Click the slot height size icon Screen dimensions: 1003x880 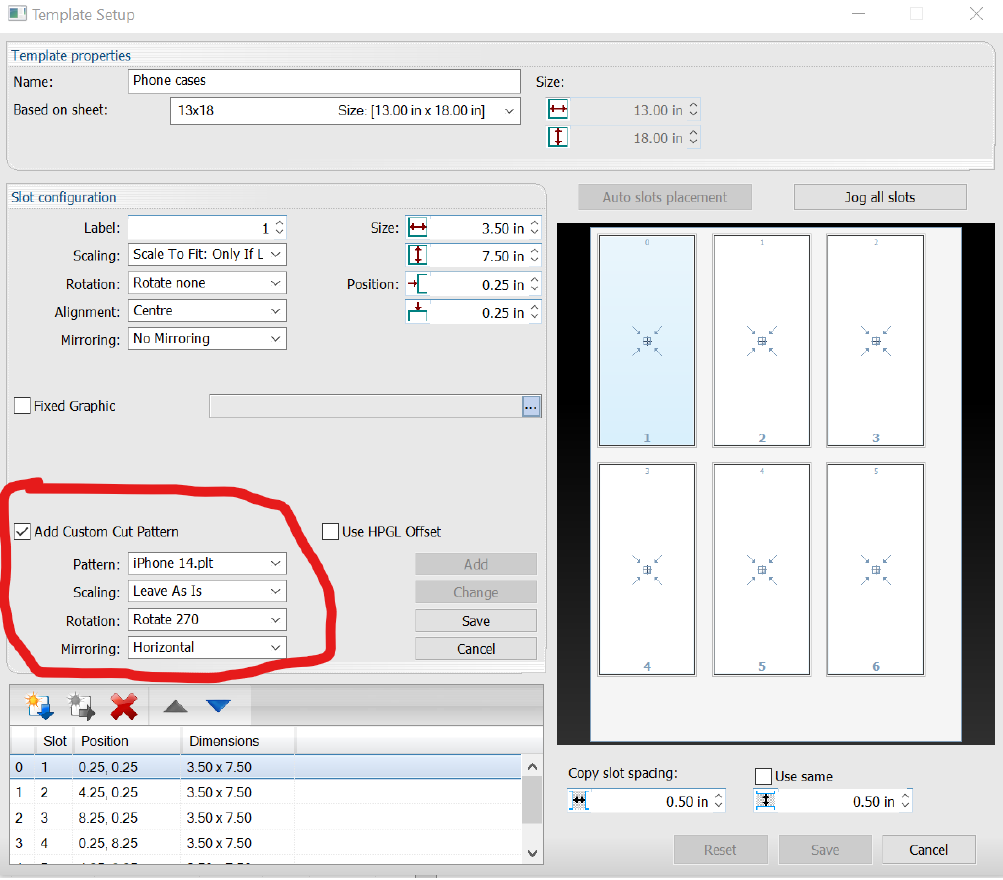[418, 255]
